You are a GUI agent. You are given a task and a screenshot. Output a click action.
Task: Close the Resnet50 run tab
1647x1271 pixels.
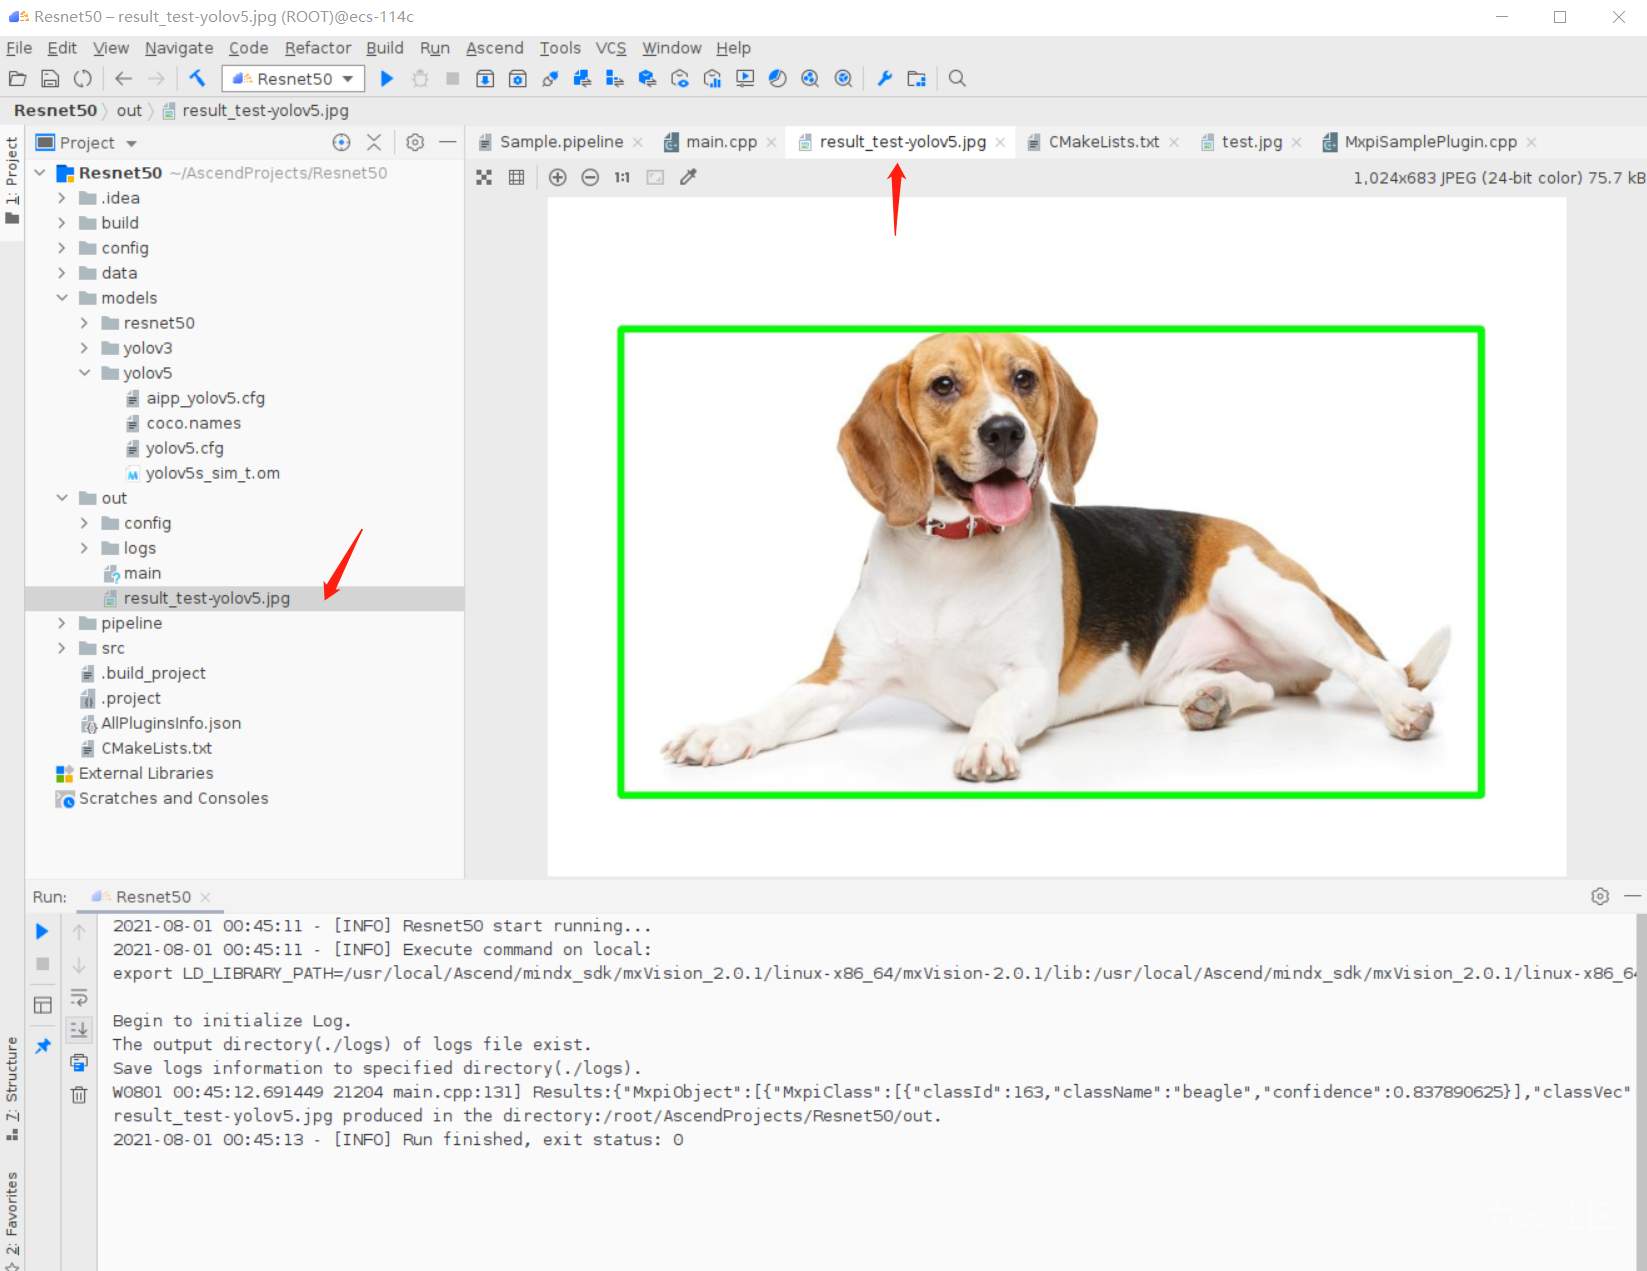click(205, 897)
